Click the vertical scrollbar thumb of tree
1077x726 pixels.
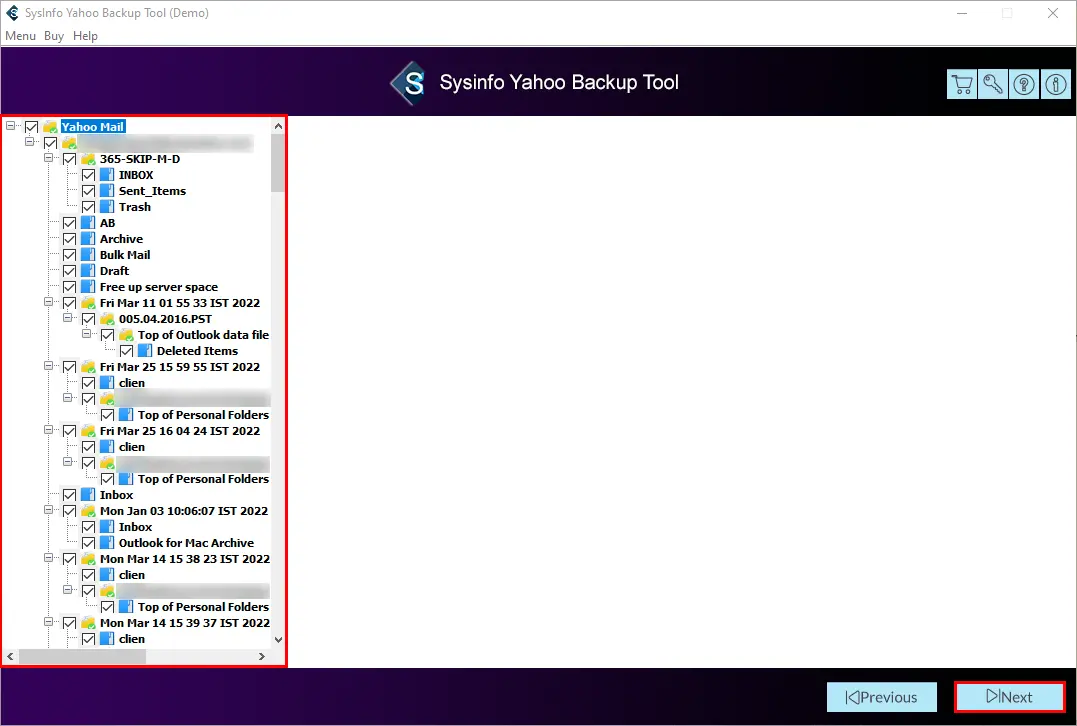(277, 163)
